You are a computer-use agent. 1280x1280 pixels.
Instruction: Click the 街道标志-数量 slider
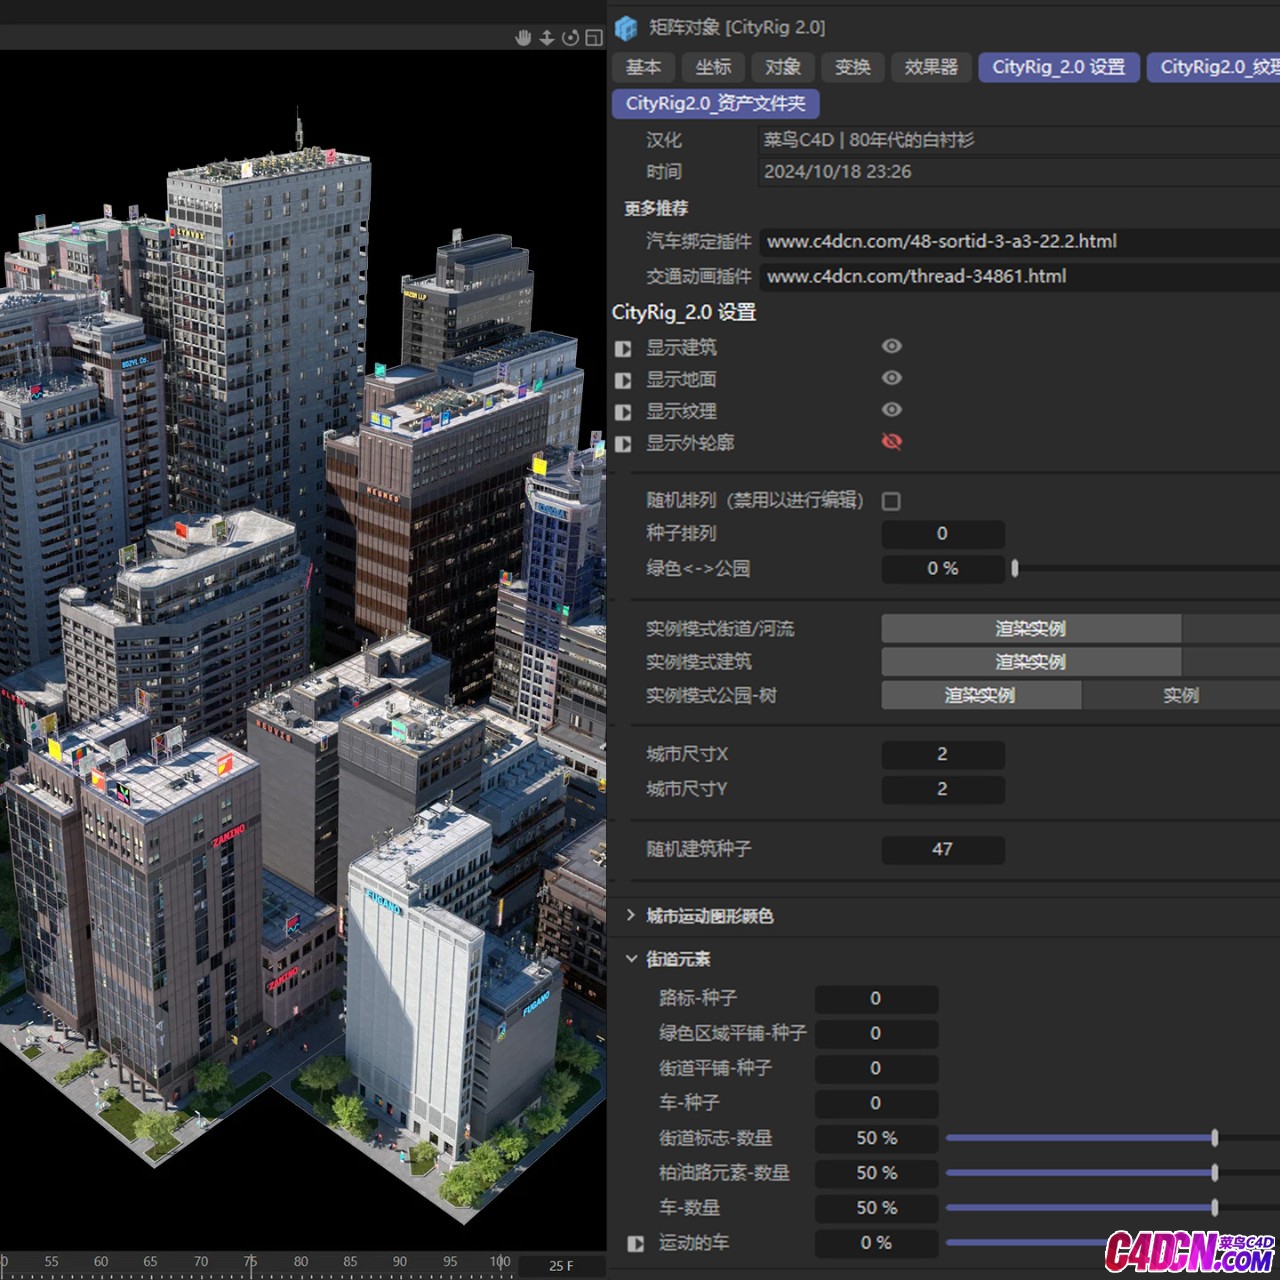[1113, 1138]
